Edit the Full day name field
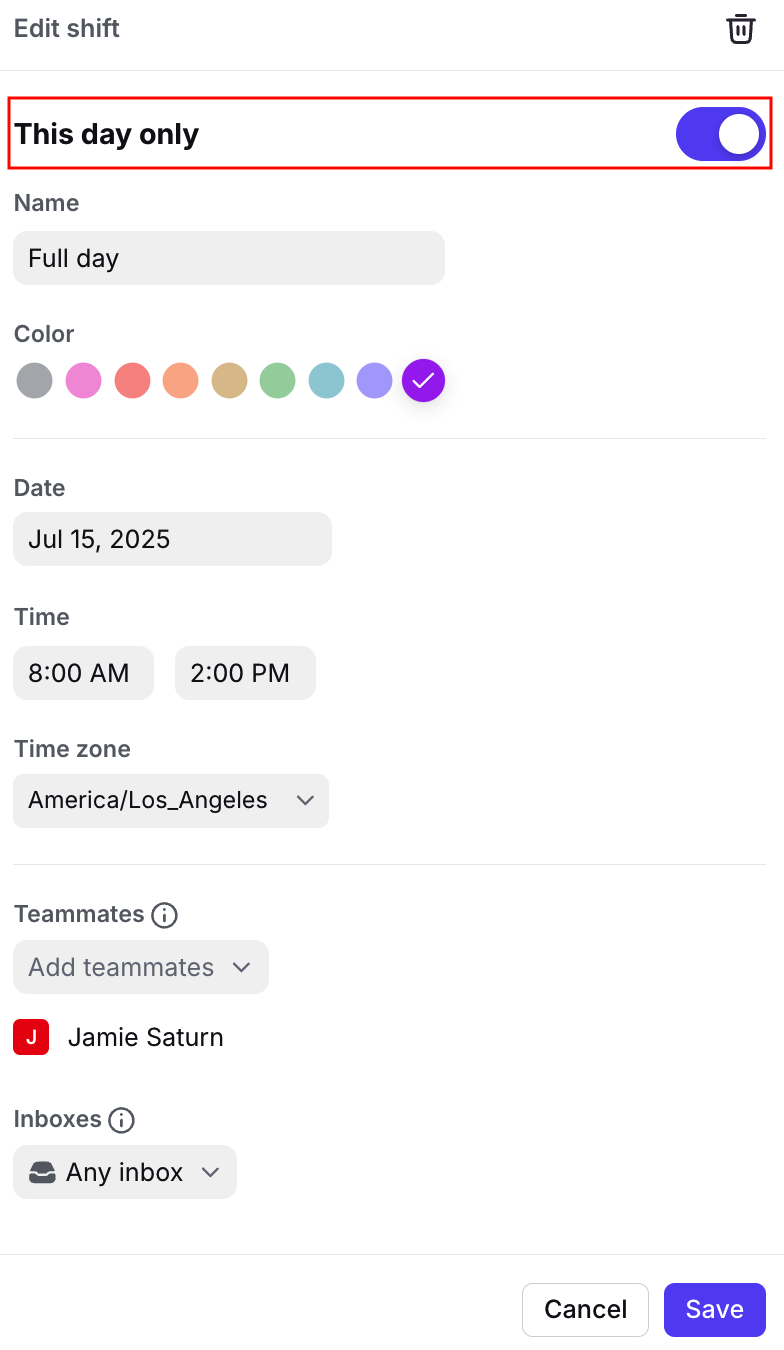The height and width of the screenshot is (1350, 784). click(x=229, y=258)
